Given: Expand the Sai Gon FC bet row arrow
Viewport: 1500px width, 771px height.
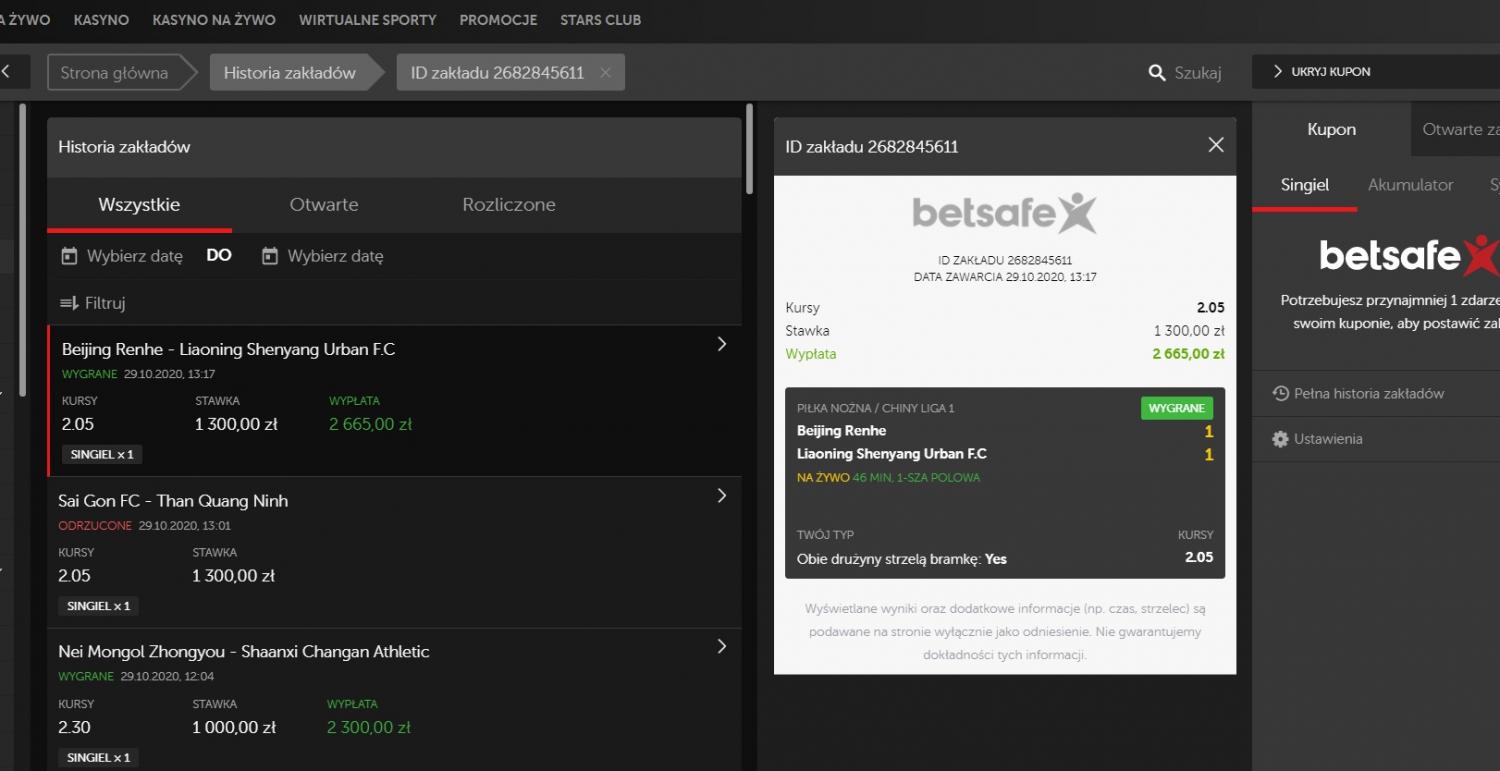Looking at the screenshot, I should click(x=722, y=495).
